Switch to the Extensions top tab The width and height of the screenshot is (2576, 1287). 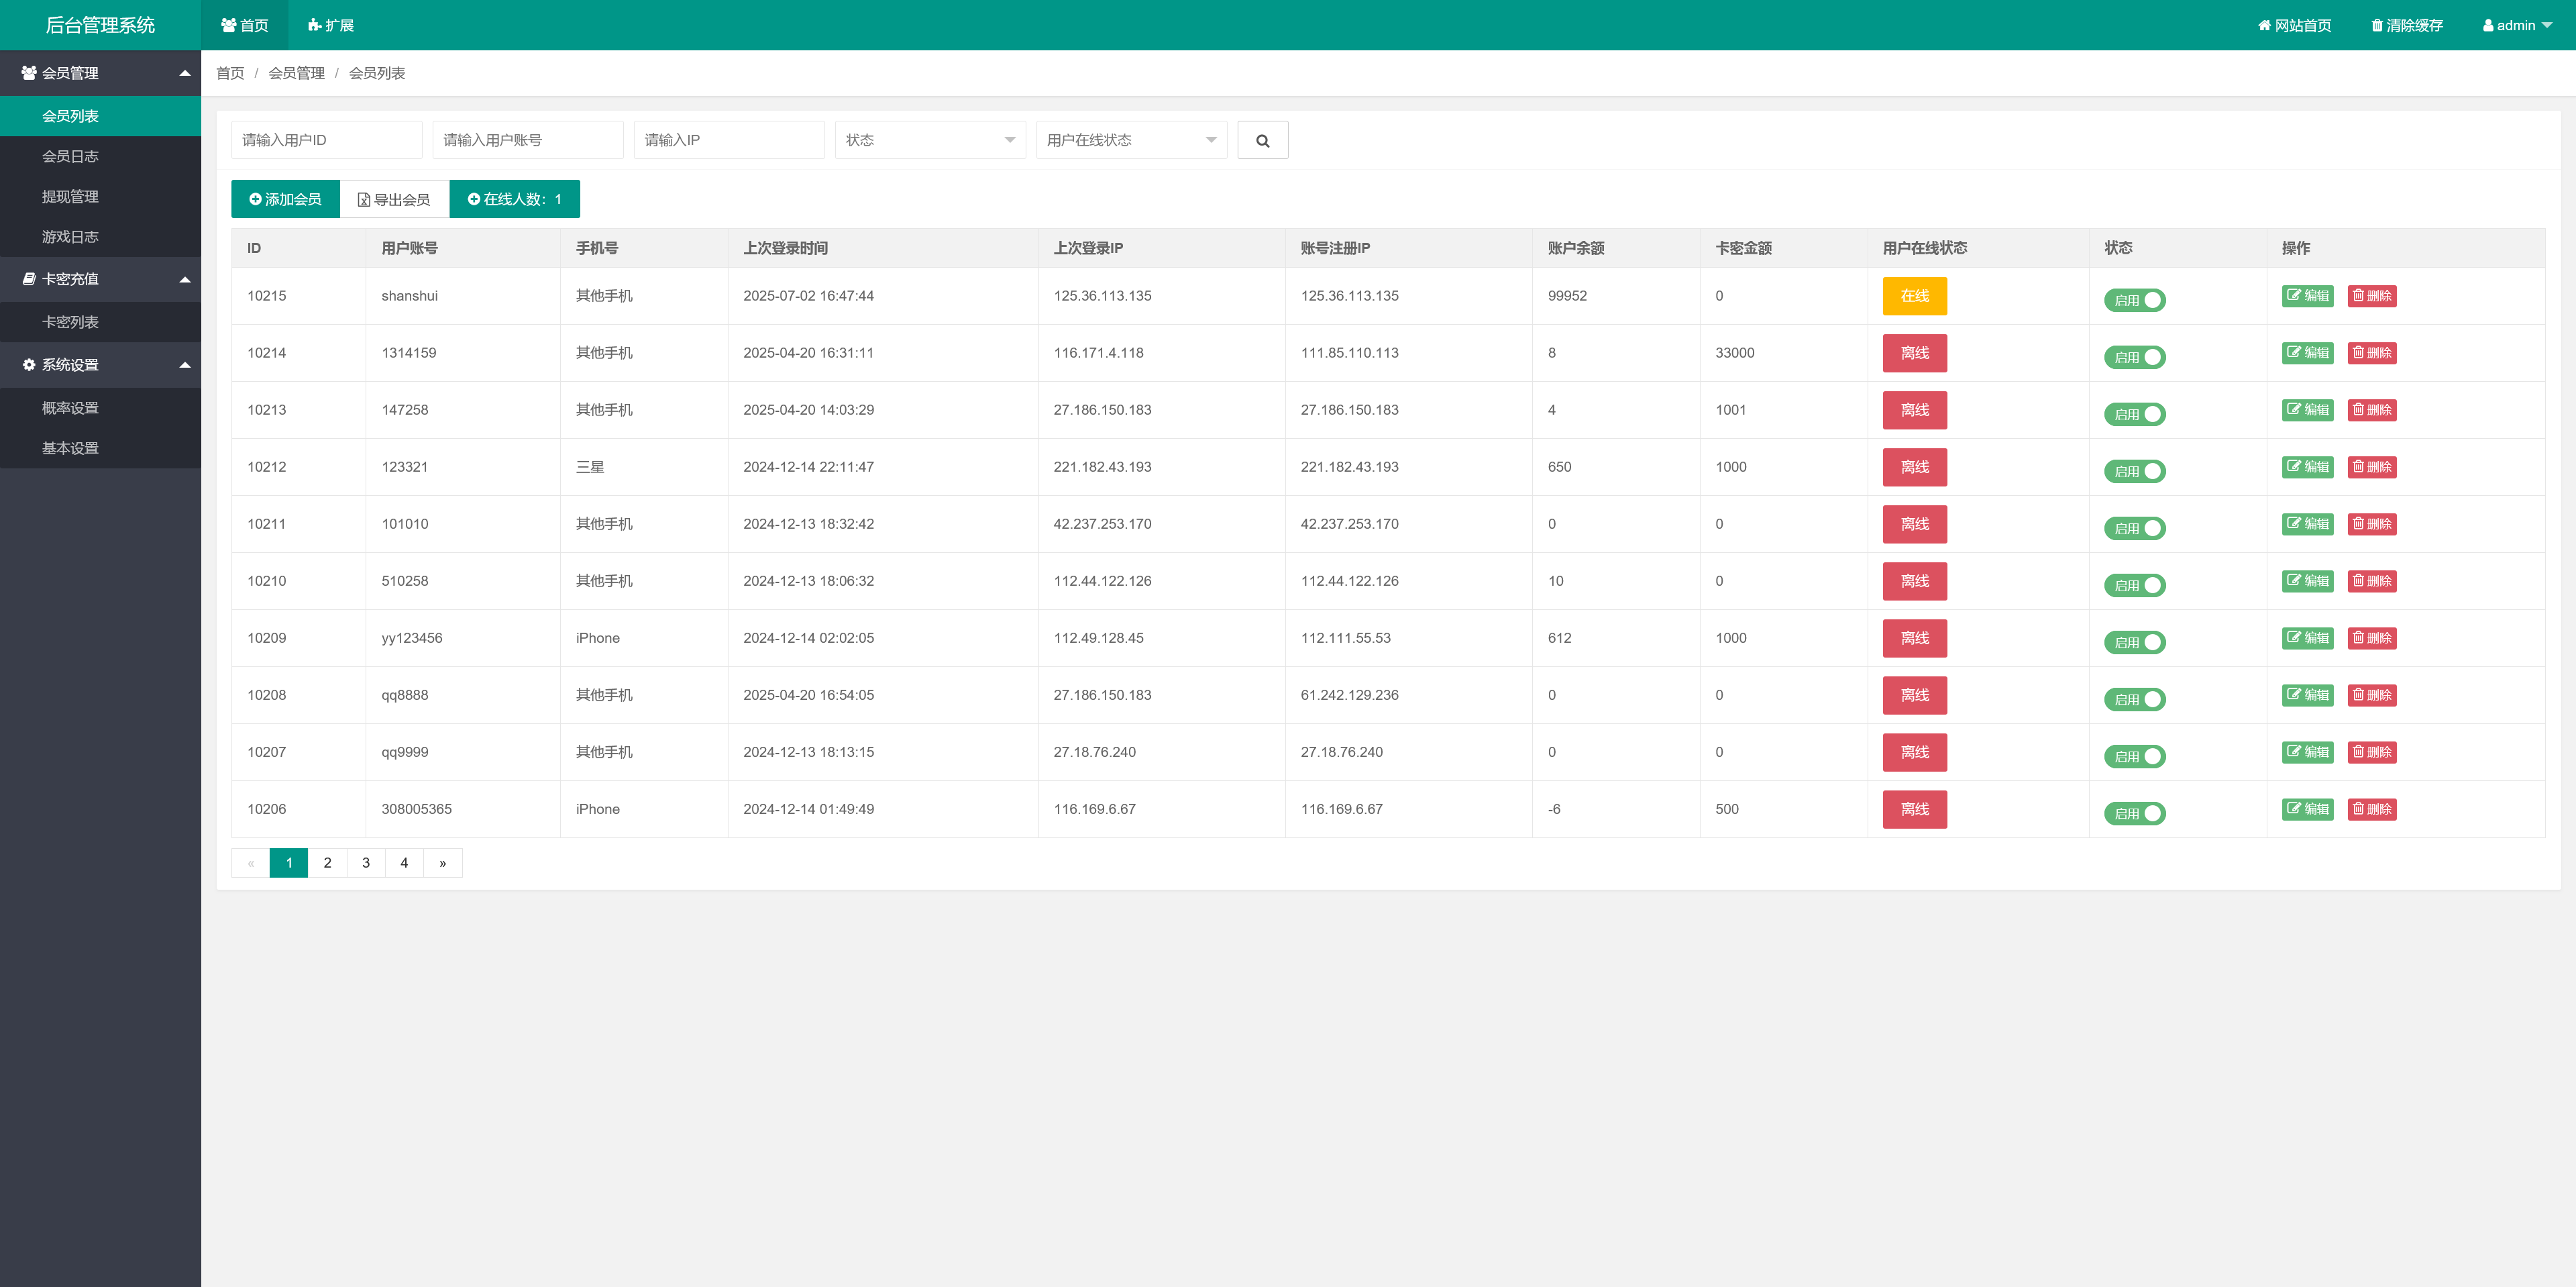click(331, 26)
